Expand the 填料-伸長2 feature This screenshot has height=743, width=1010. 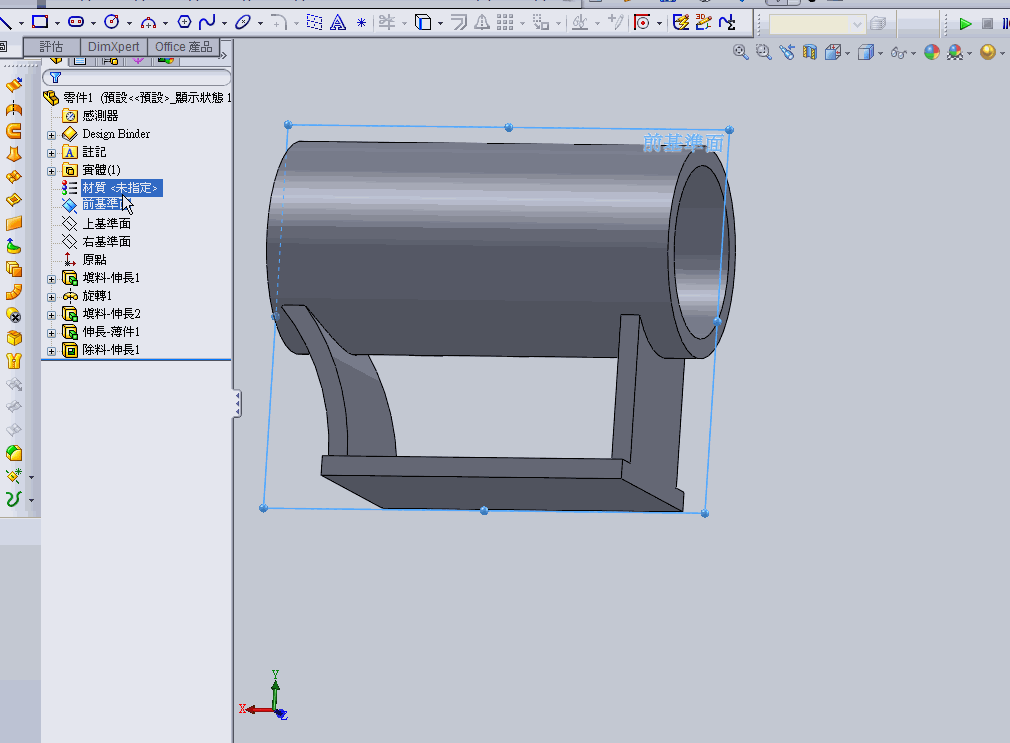pos(52,315)
